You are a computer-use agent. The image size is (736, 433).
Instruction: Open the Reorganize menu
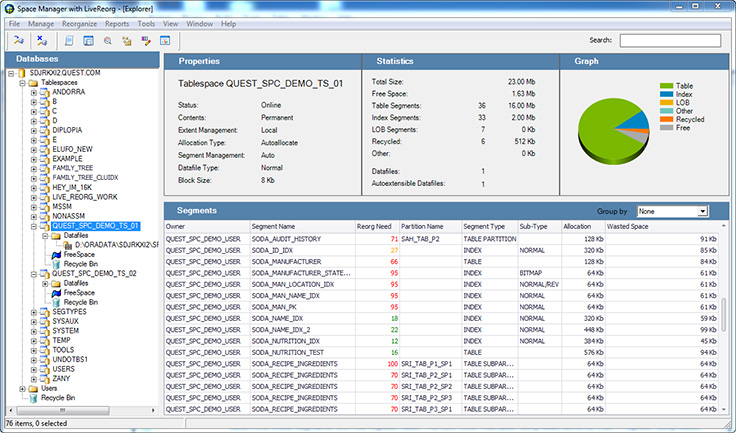point(79,24)
